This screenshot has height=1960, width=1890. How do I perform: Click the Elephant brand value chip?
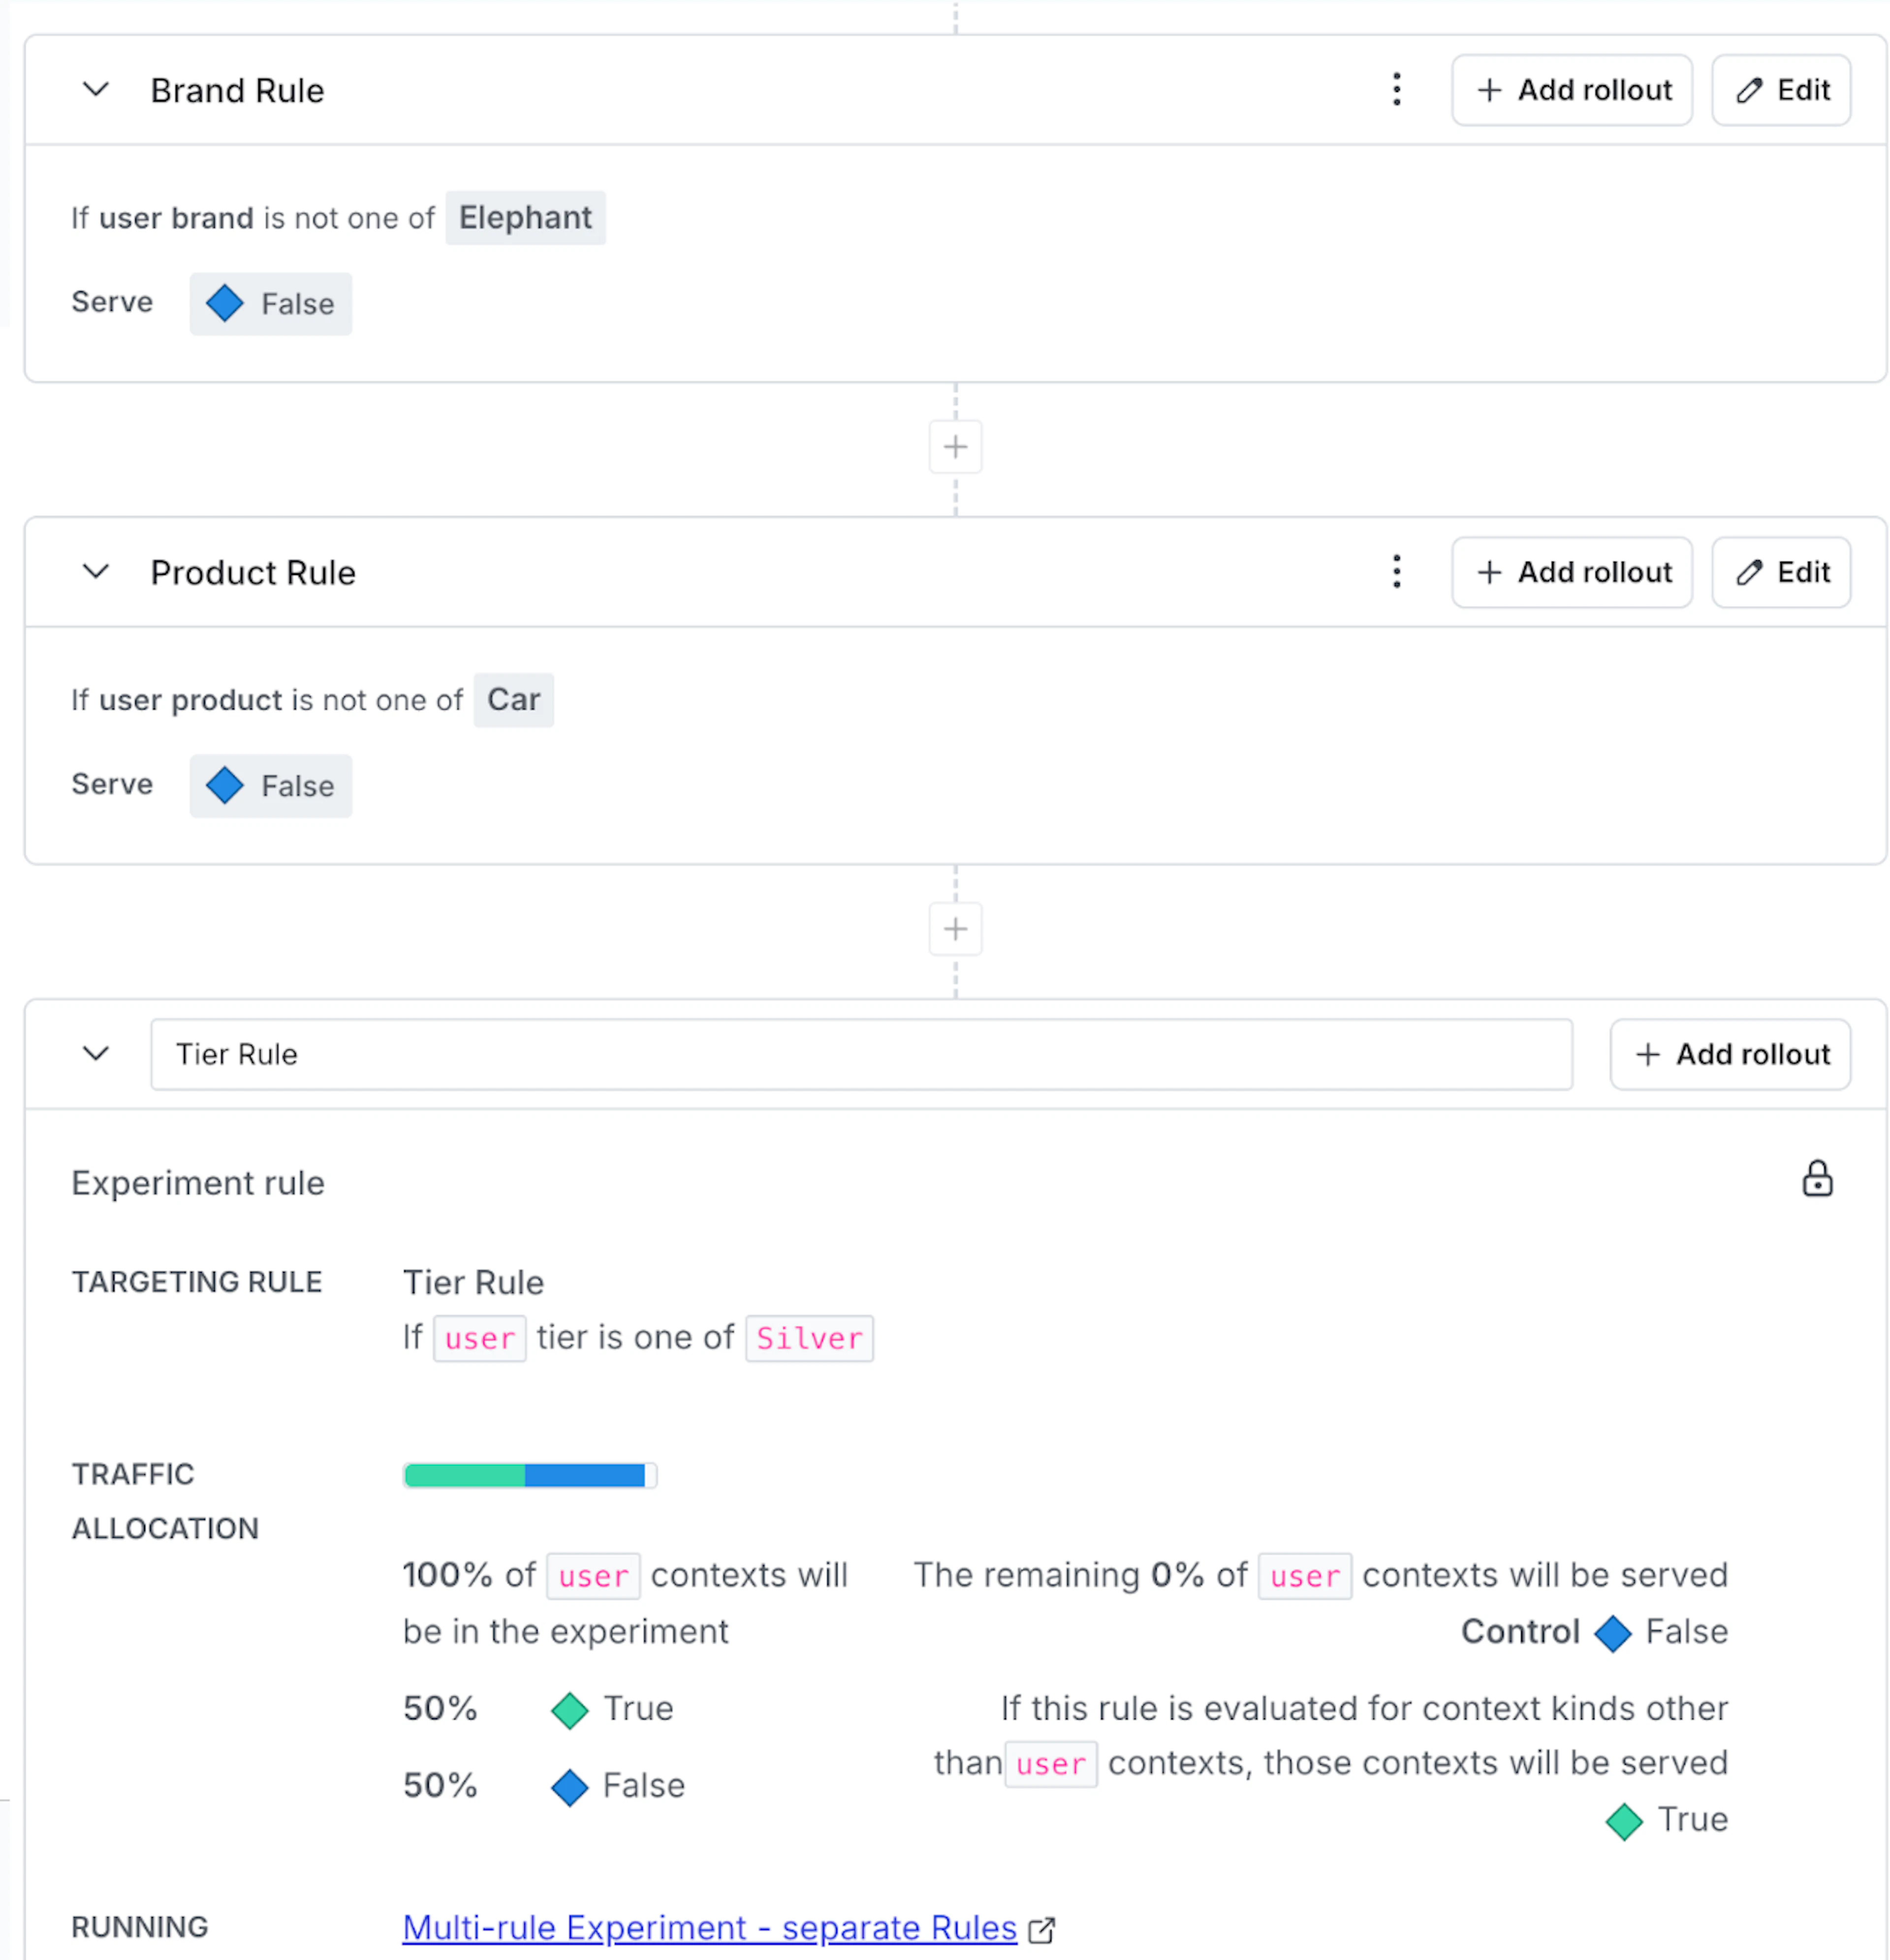[525, 218]
